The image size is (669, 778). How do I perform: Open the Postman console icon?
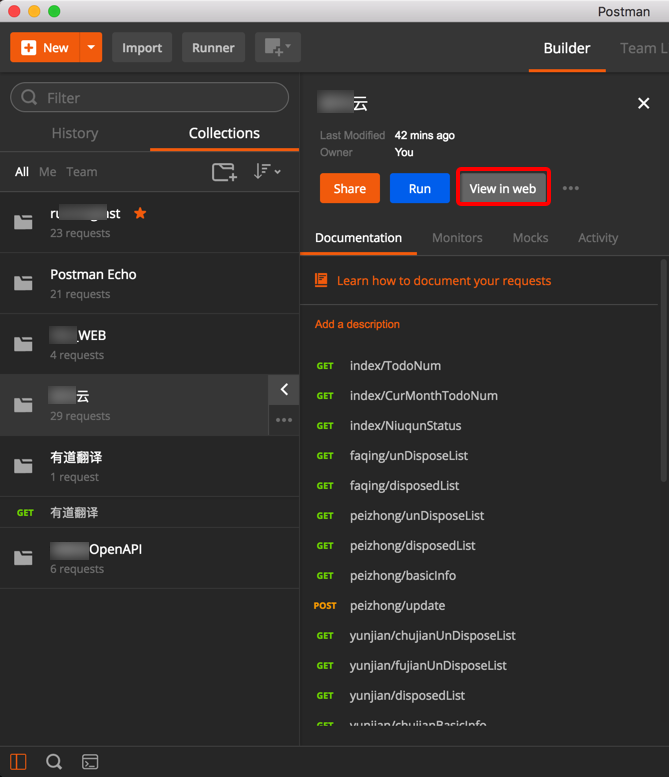point(90,762)
